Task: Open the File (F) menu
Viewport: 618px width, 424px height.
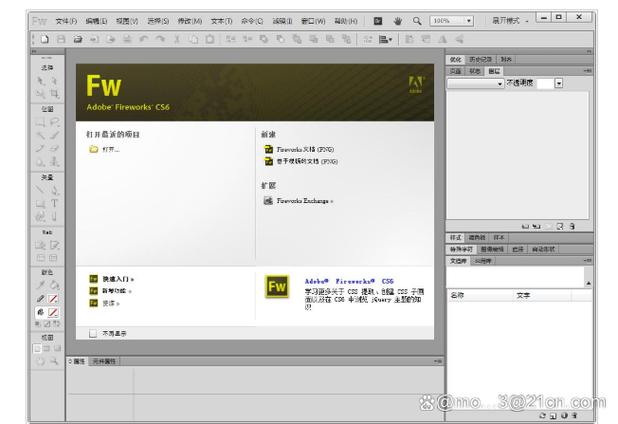Action: 66,21
